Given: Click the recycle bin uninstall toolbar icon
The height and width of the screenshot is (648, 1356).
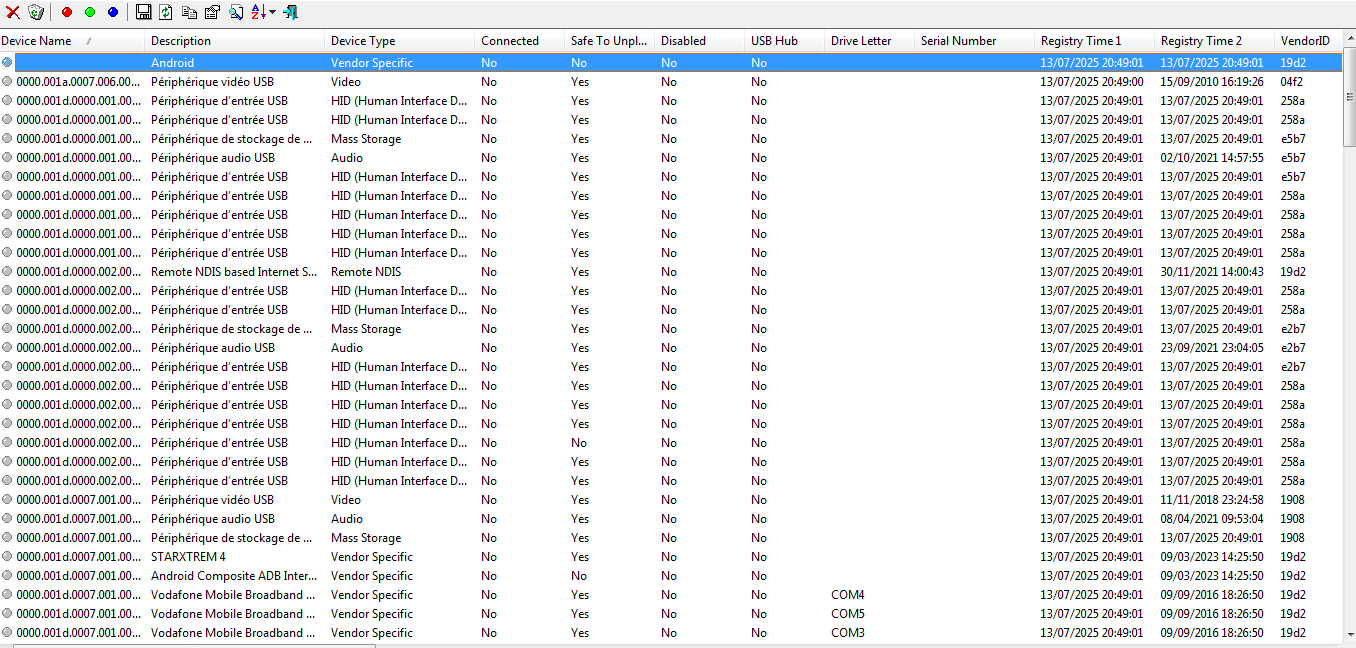Looking at the screenshot, I should coord(36,12).
